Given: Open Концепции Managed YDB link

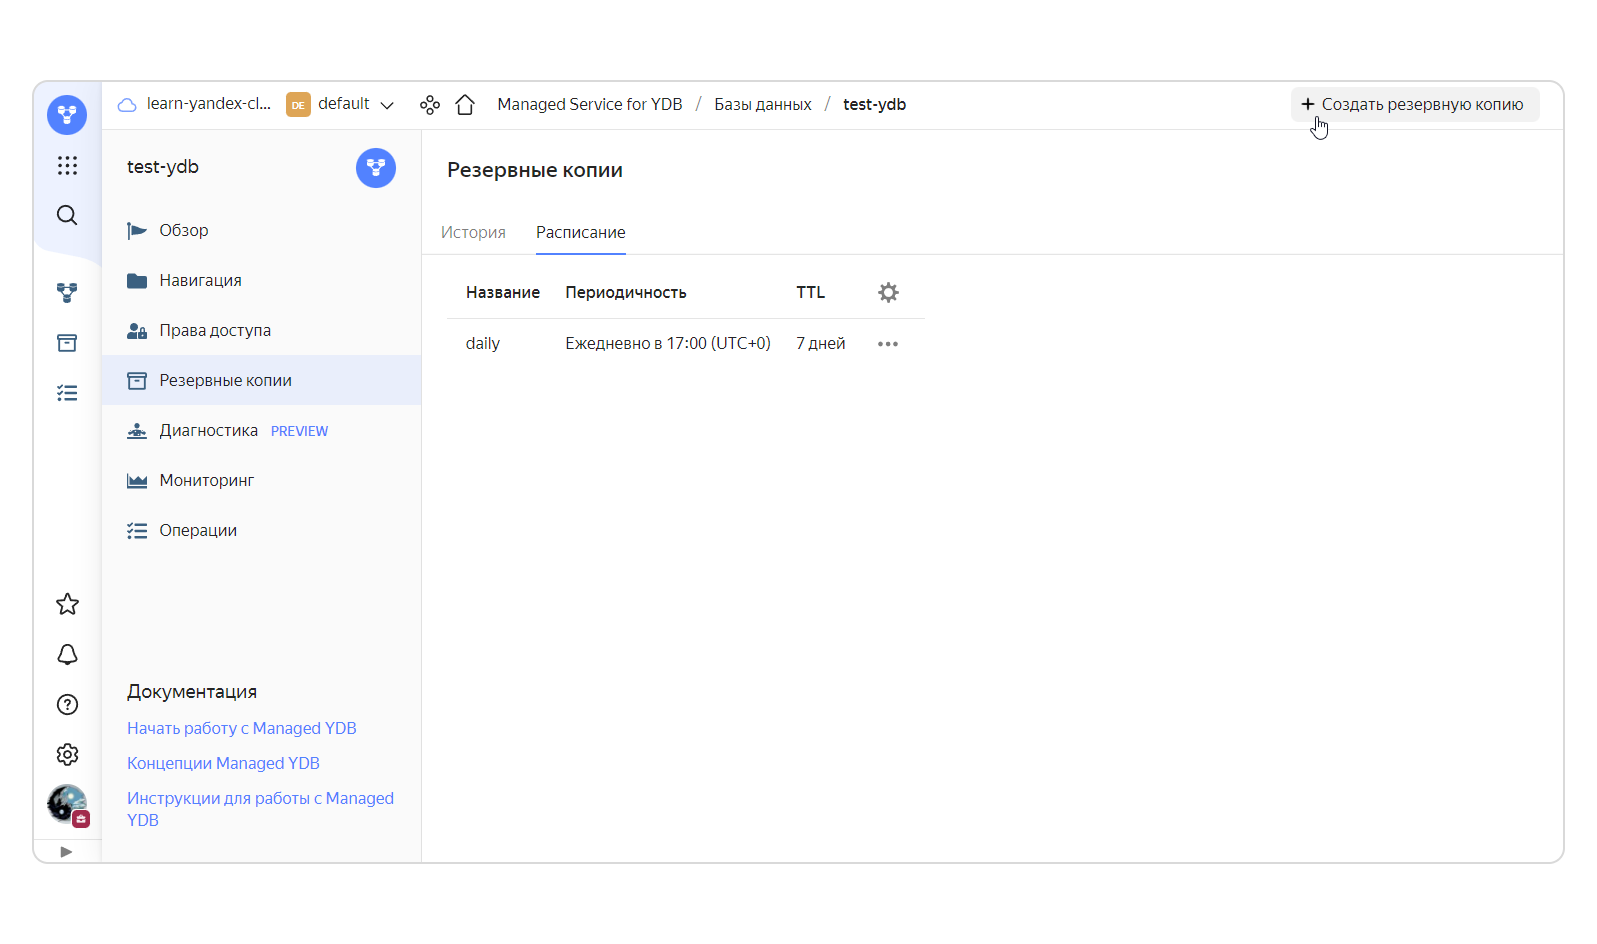Looking at the screenshot, I should pyautogui.click(x=223, y=763).
